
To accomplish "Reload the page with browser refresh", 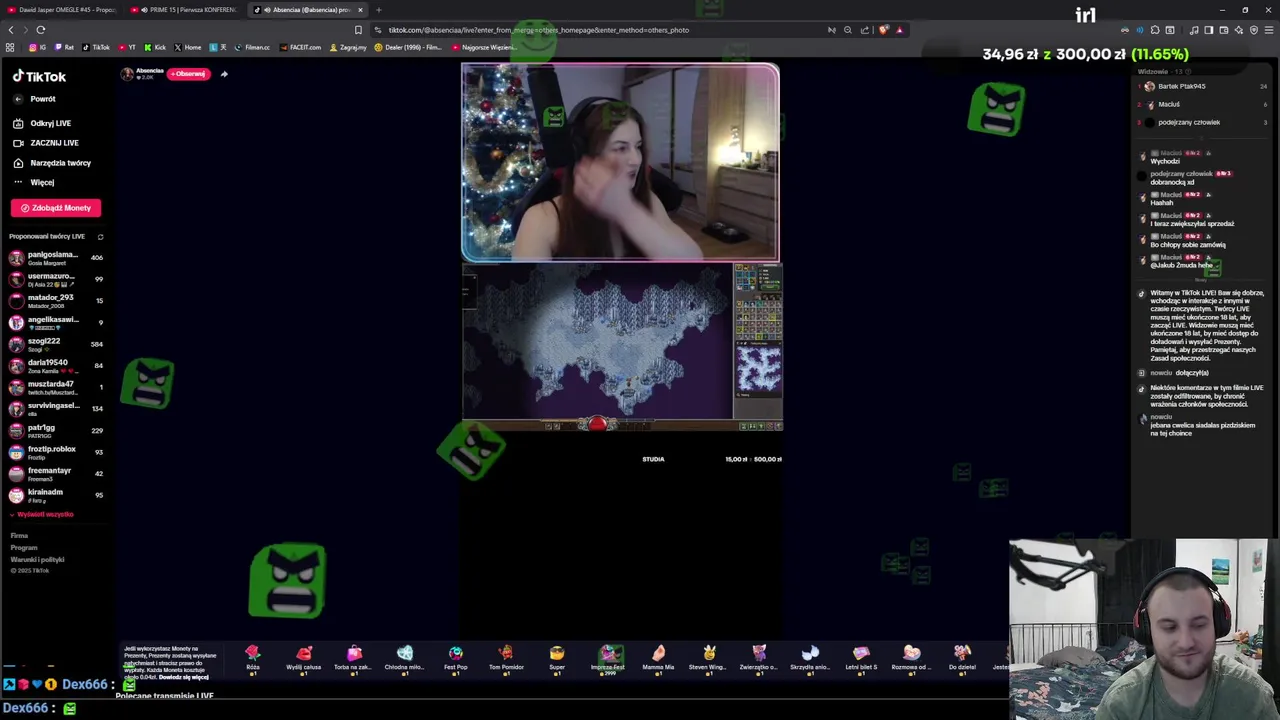I will tap(41, 30).
